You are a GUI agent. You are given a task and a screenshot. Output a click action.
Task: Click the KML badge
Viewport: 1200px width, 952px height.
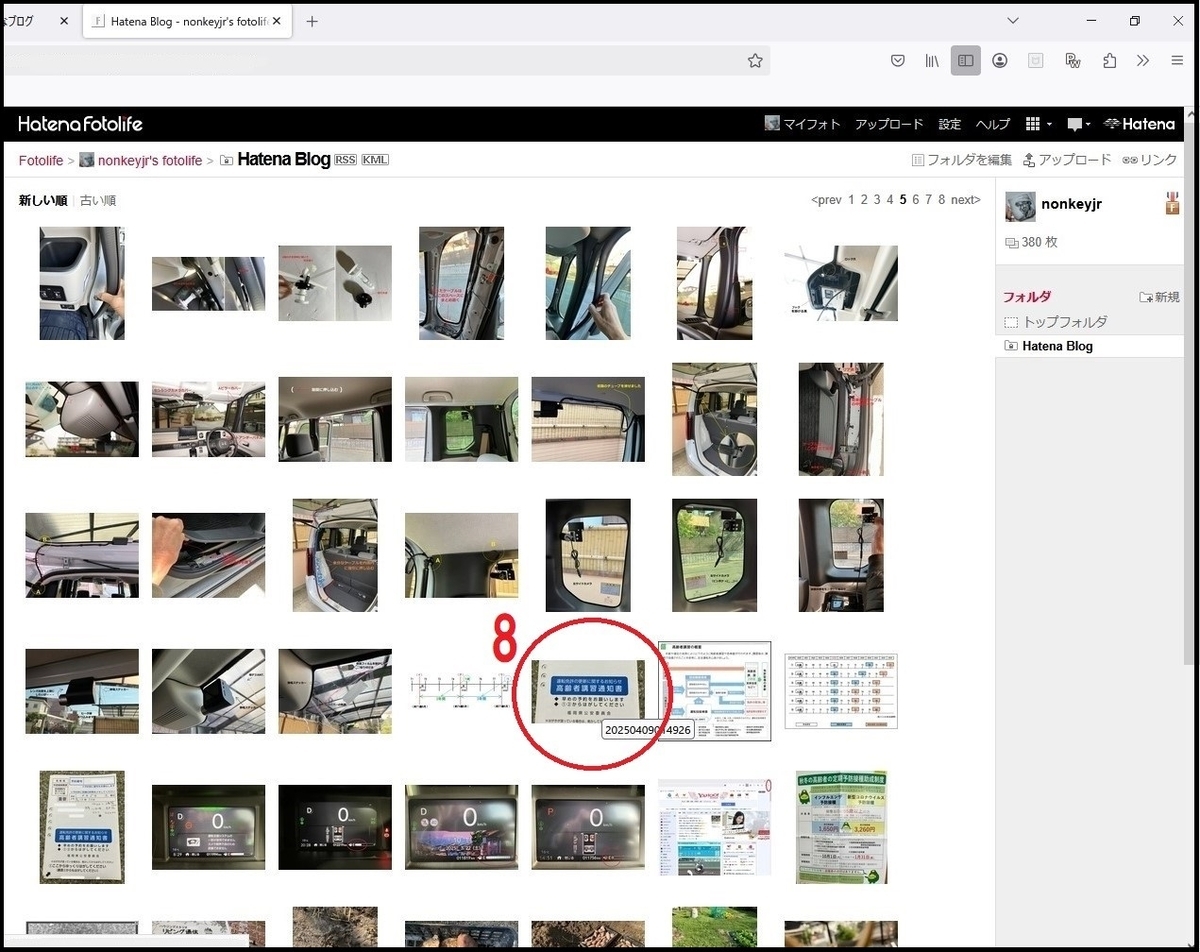[x=375, y=160]
